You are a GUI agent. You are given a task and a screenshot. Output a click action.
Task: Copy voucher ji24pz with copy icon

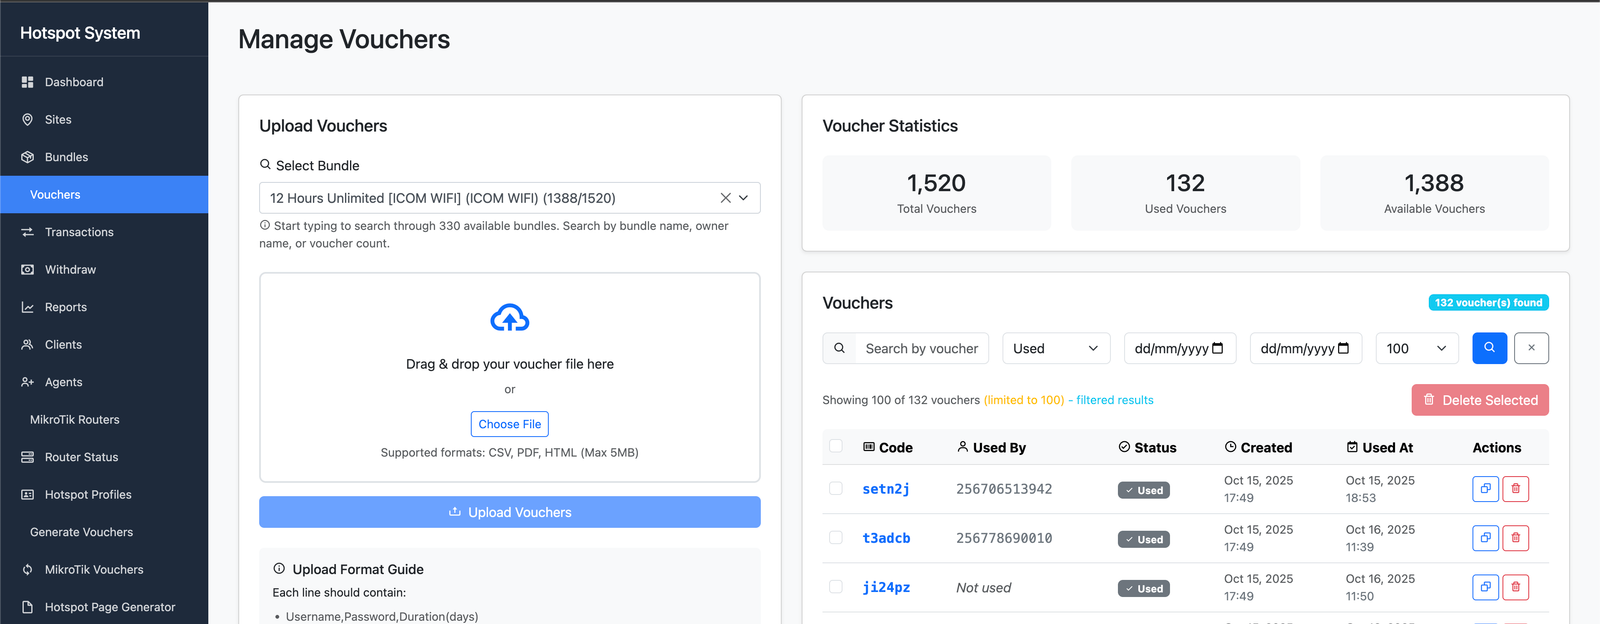click(x=1486, y=587)
